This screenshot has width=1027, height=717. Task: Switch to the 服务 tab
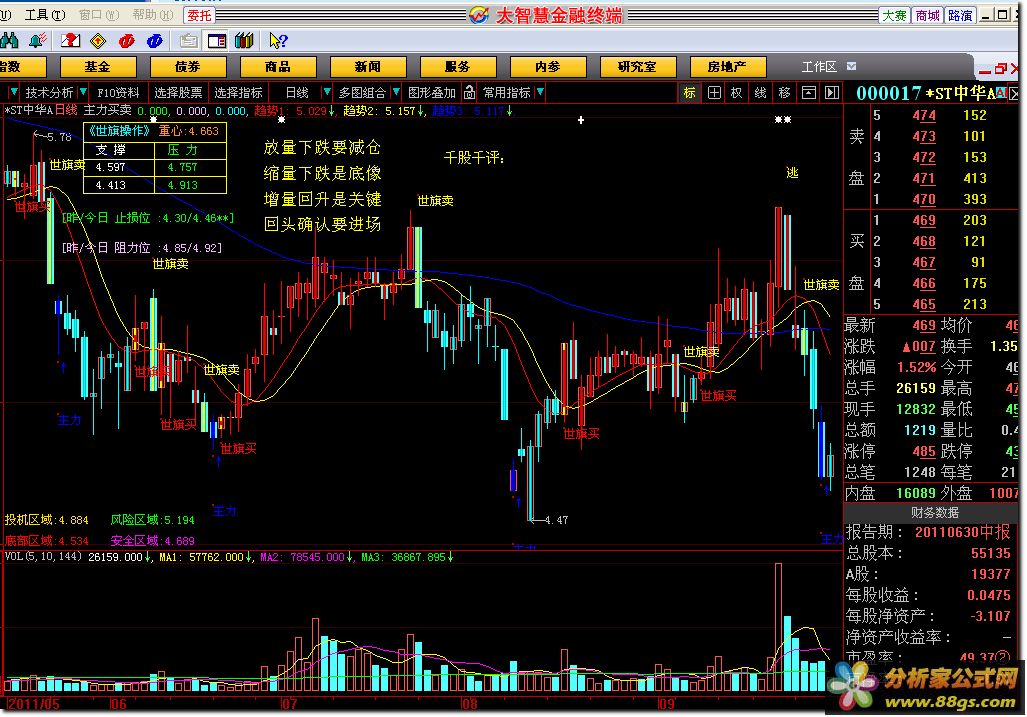(x=458, y=66)
